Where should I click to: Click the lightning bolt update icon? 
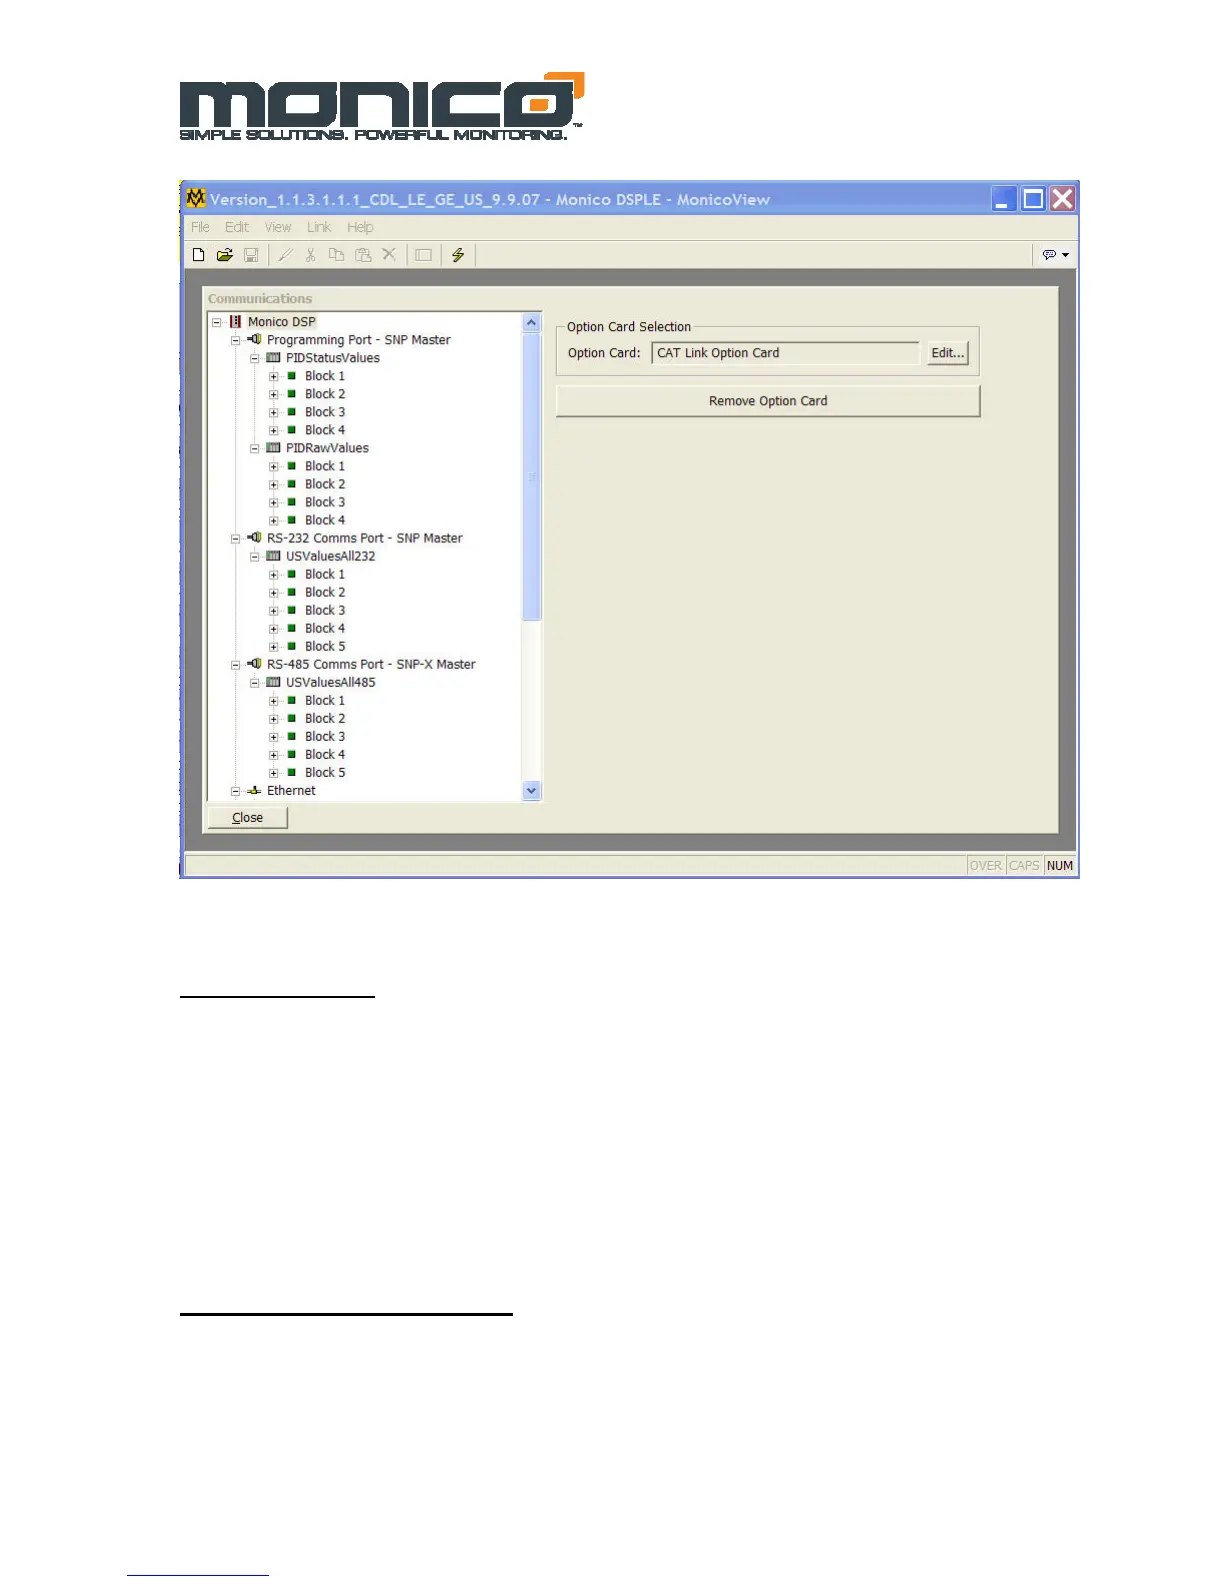tap(458, 255)
